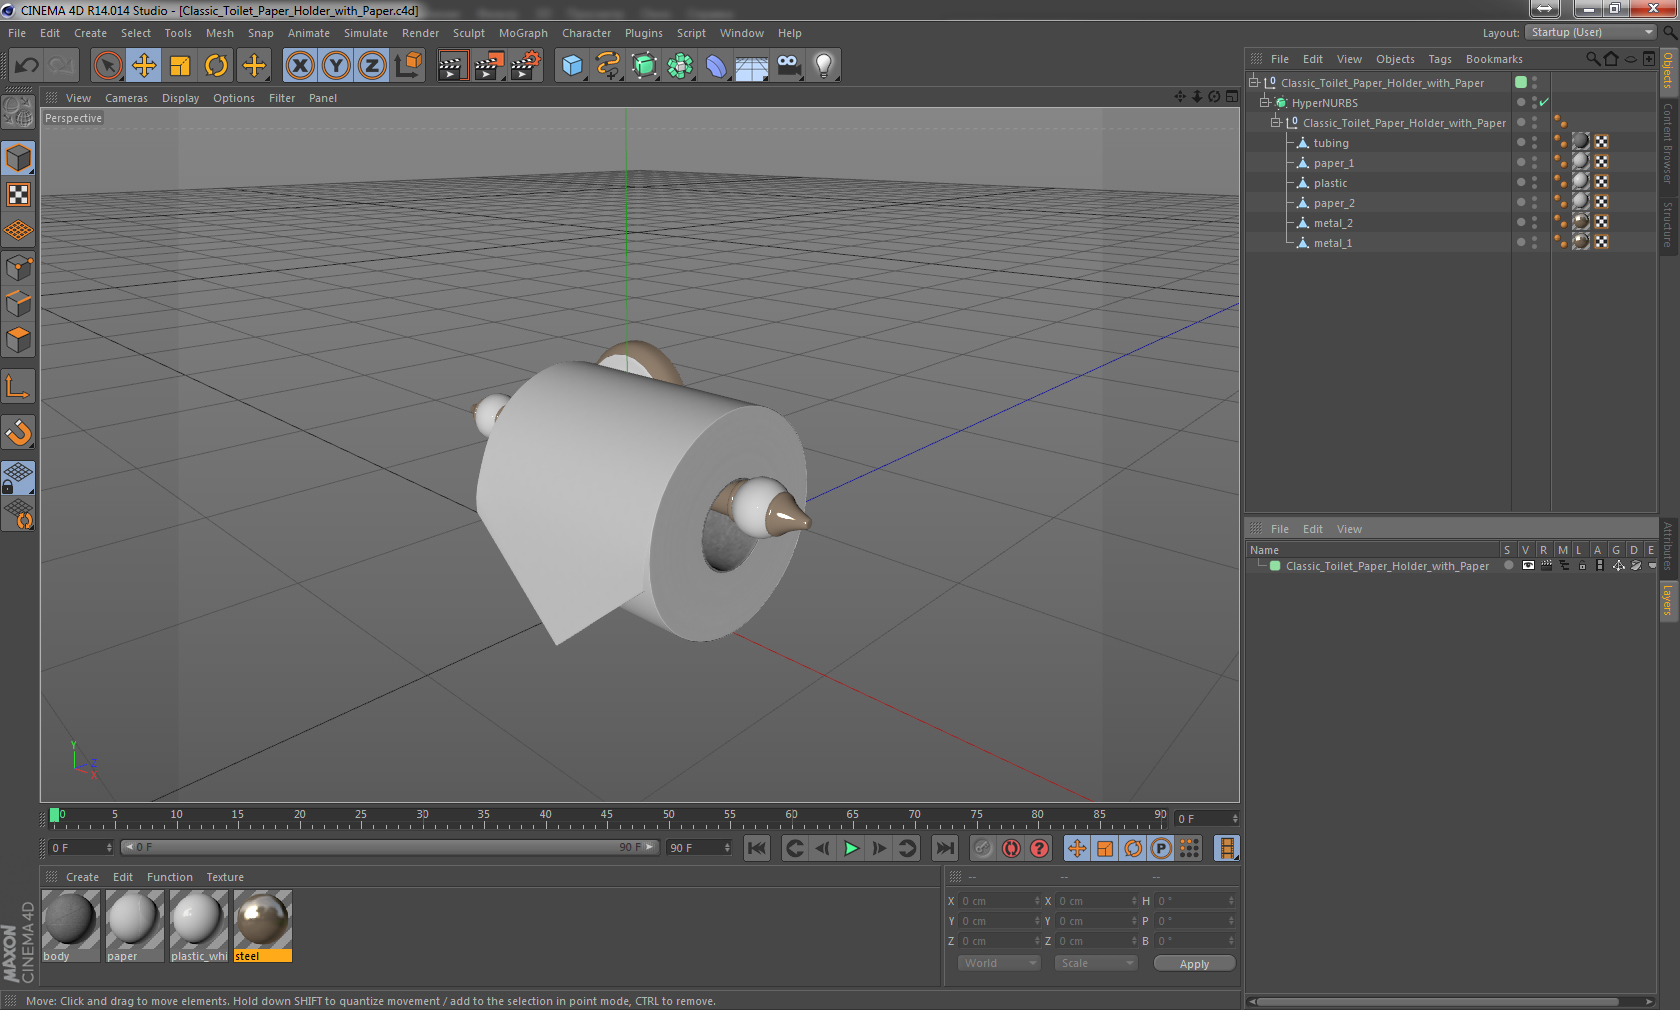
Task: Open the Render Settings
Action: coord(526,66)
